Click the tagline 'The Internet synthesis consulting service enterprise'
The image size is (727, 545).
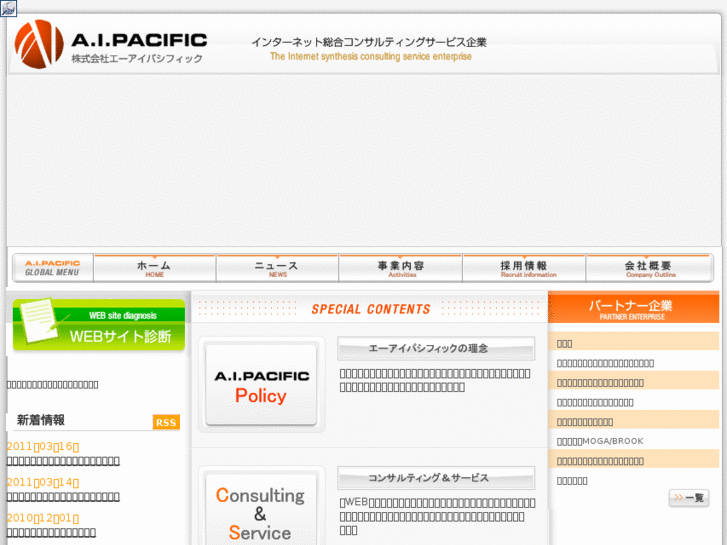click(x=370, y=57)
